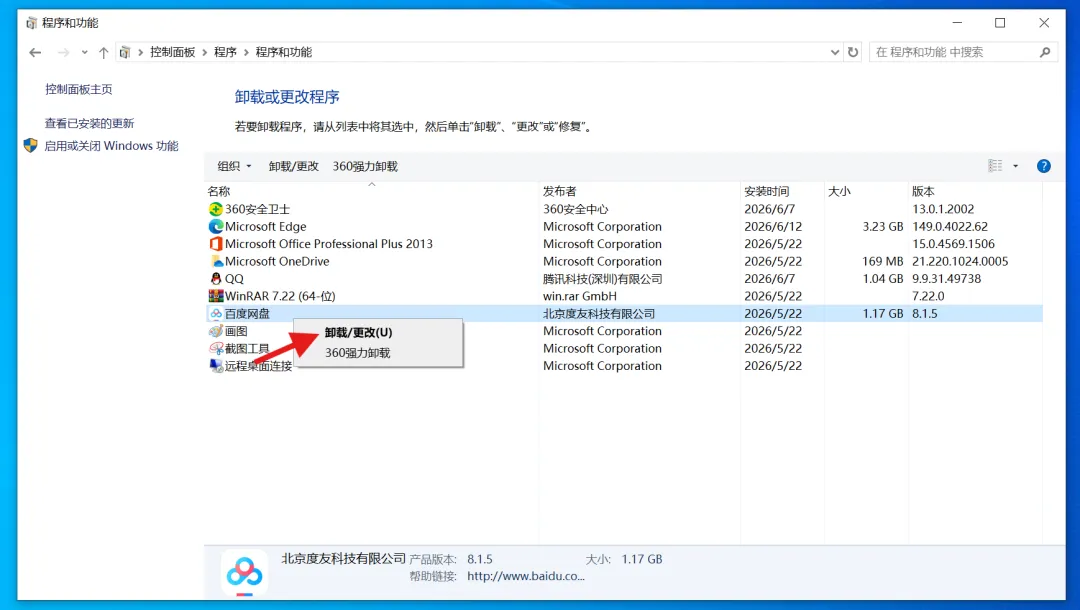Click the change view layout icon
1080x610 pixels.
click(995, 166)
